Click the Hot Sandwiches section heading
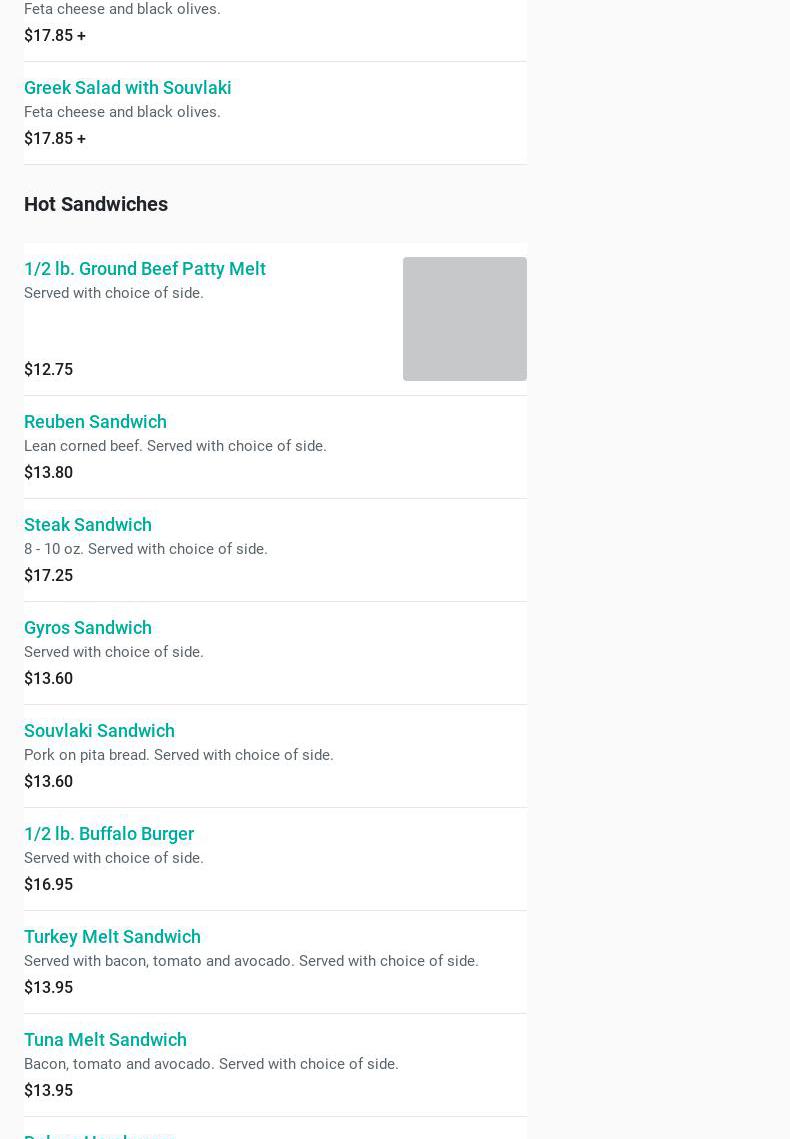The height and width of the screenshot is (1139, 790). pos(96,204)
